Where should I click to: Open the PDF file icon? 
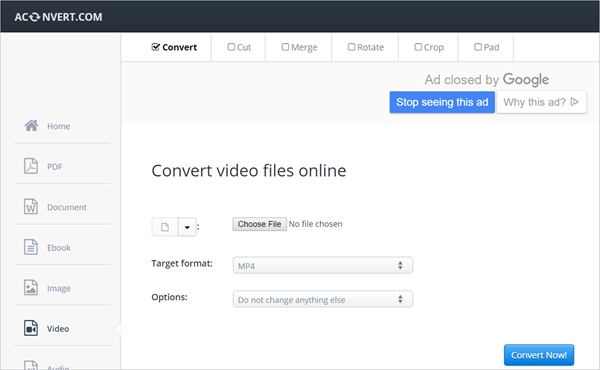pyautogui.click(x=31, y=166)
